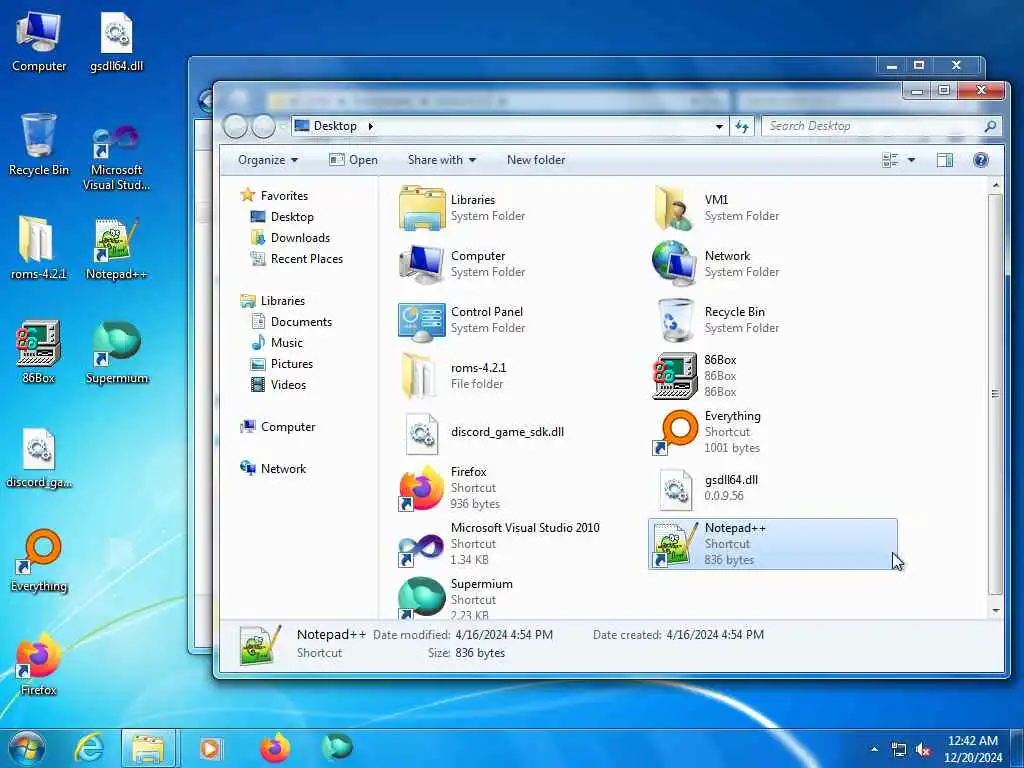Click the Supermium desktop shortcut
Viewport: 1024px width, 768px height.
click(x=116, y=353)
